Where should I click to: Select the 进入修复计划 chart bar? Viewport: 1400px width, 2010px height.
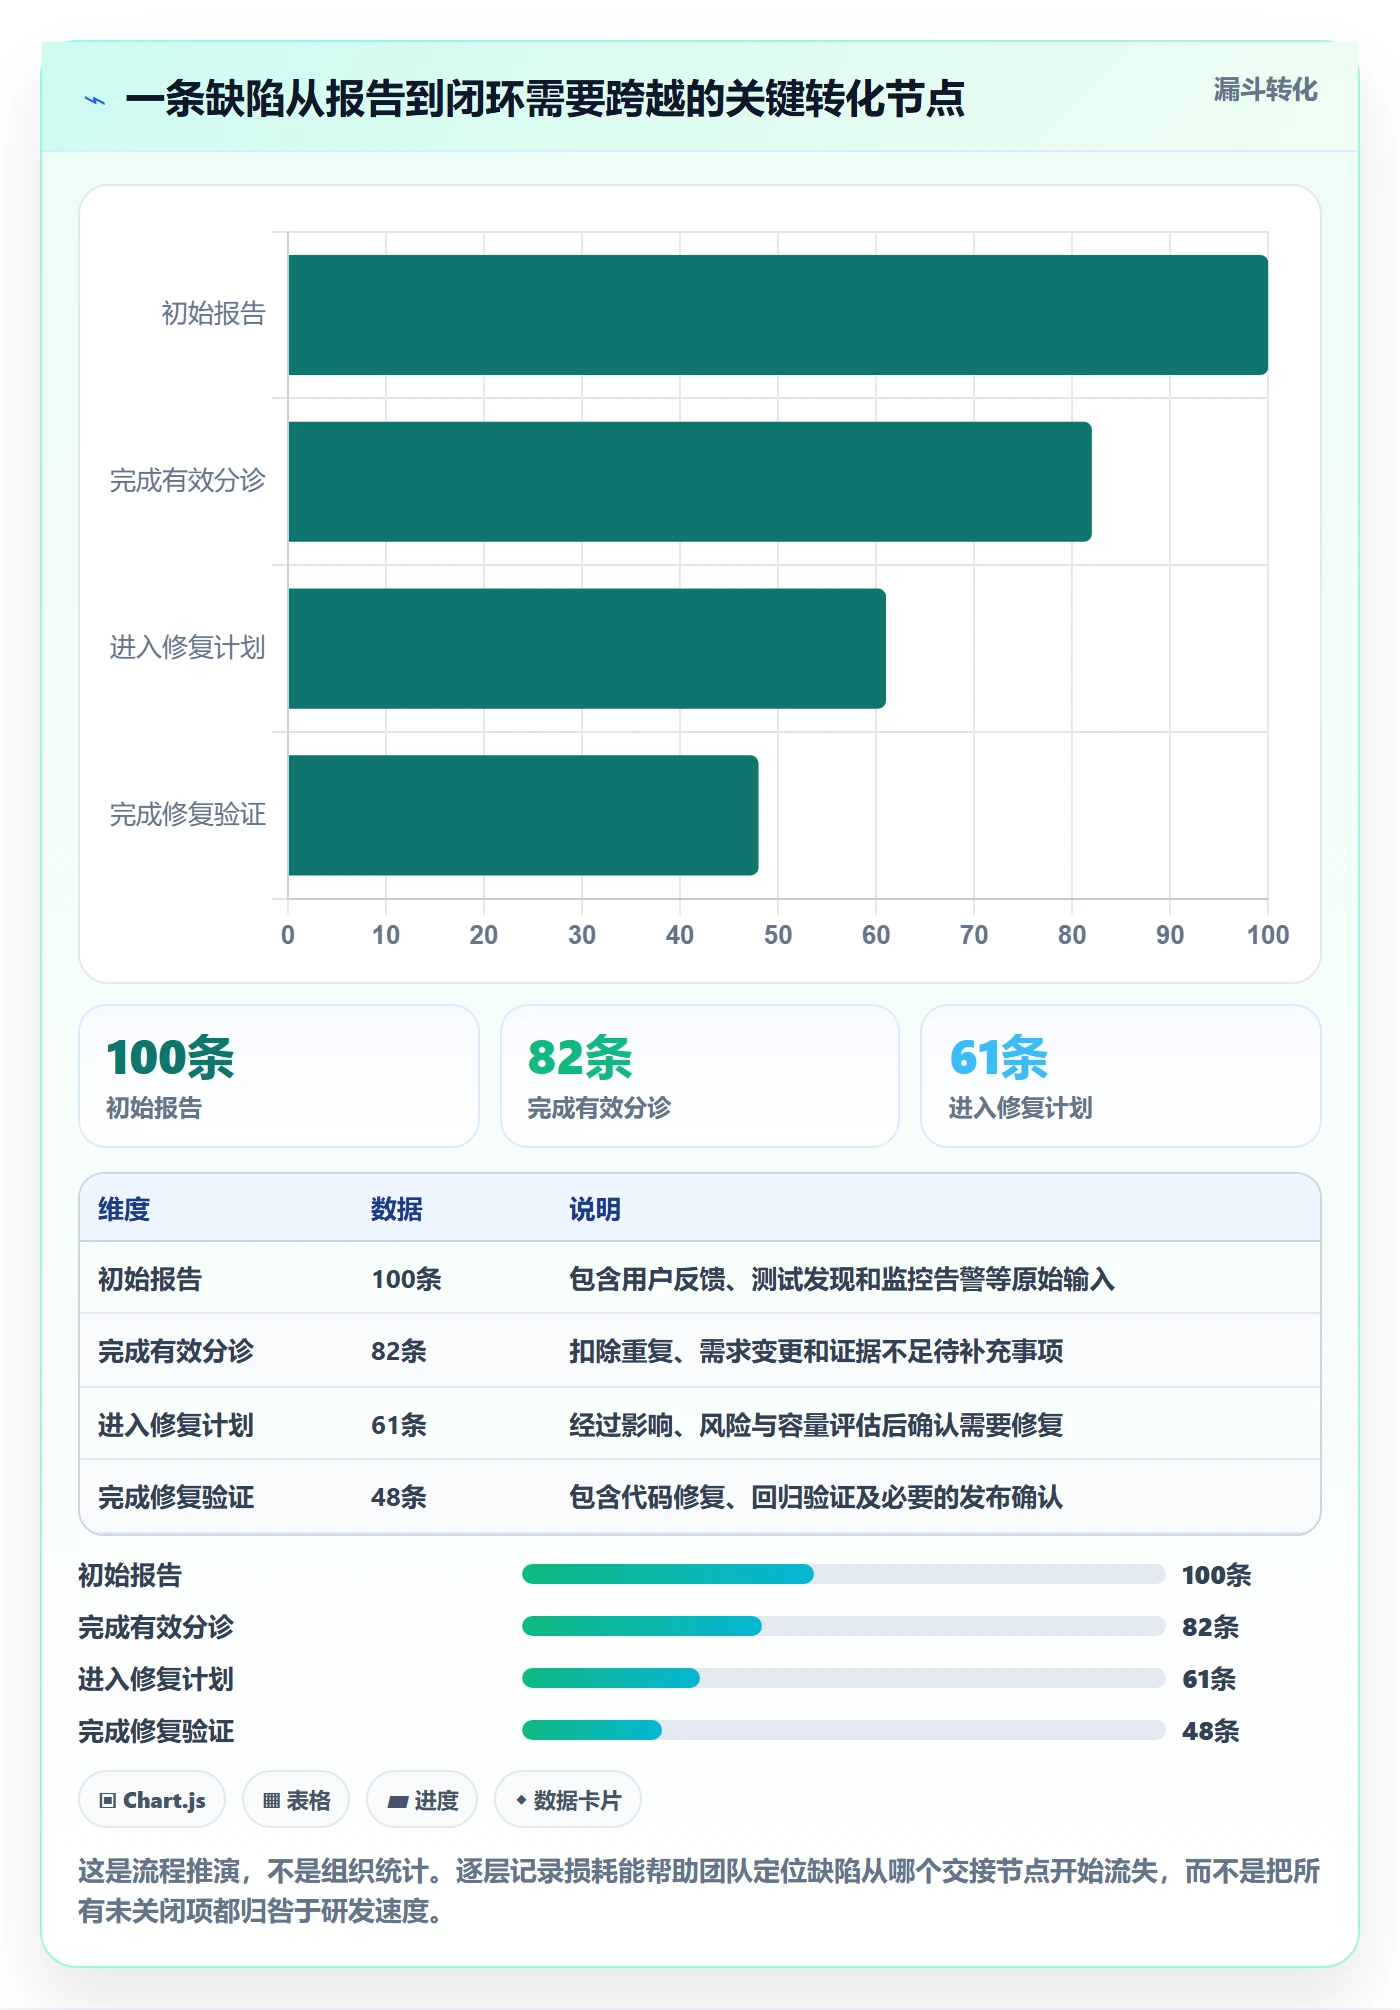tap(587, 648)
